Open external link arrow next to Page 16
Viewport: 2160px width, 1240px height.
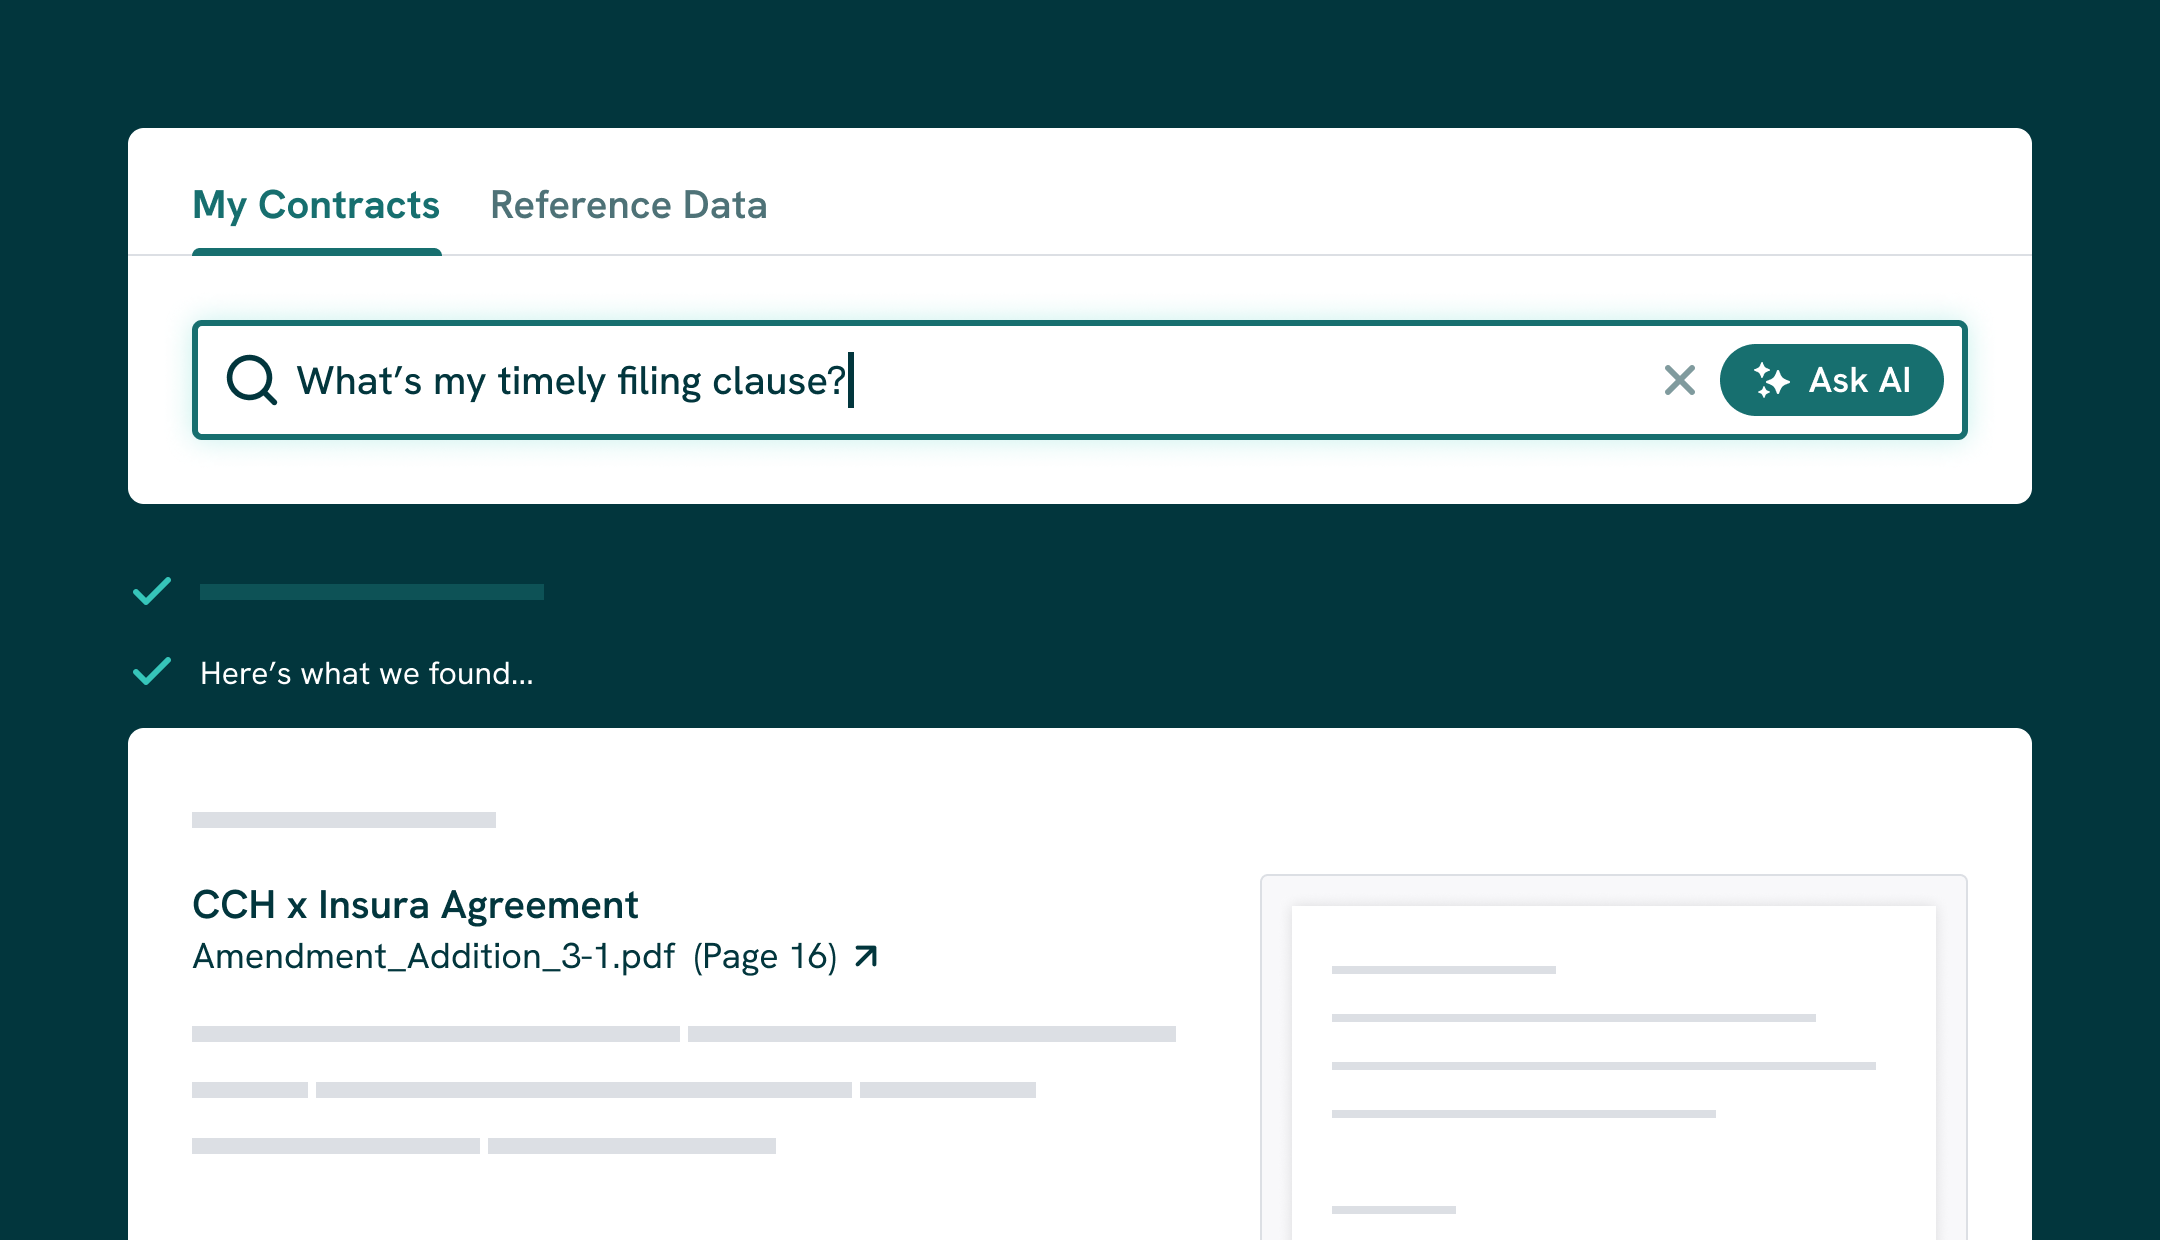(866, 956)
